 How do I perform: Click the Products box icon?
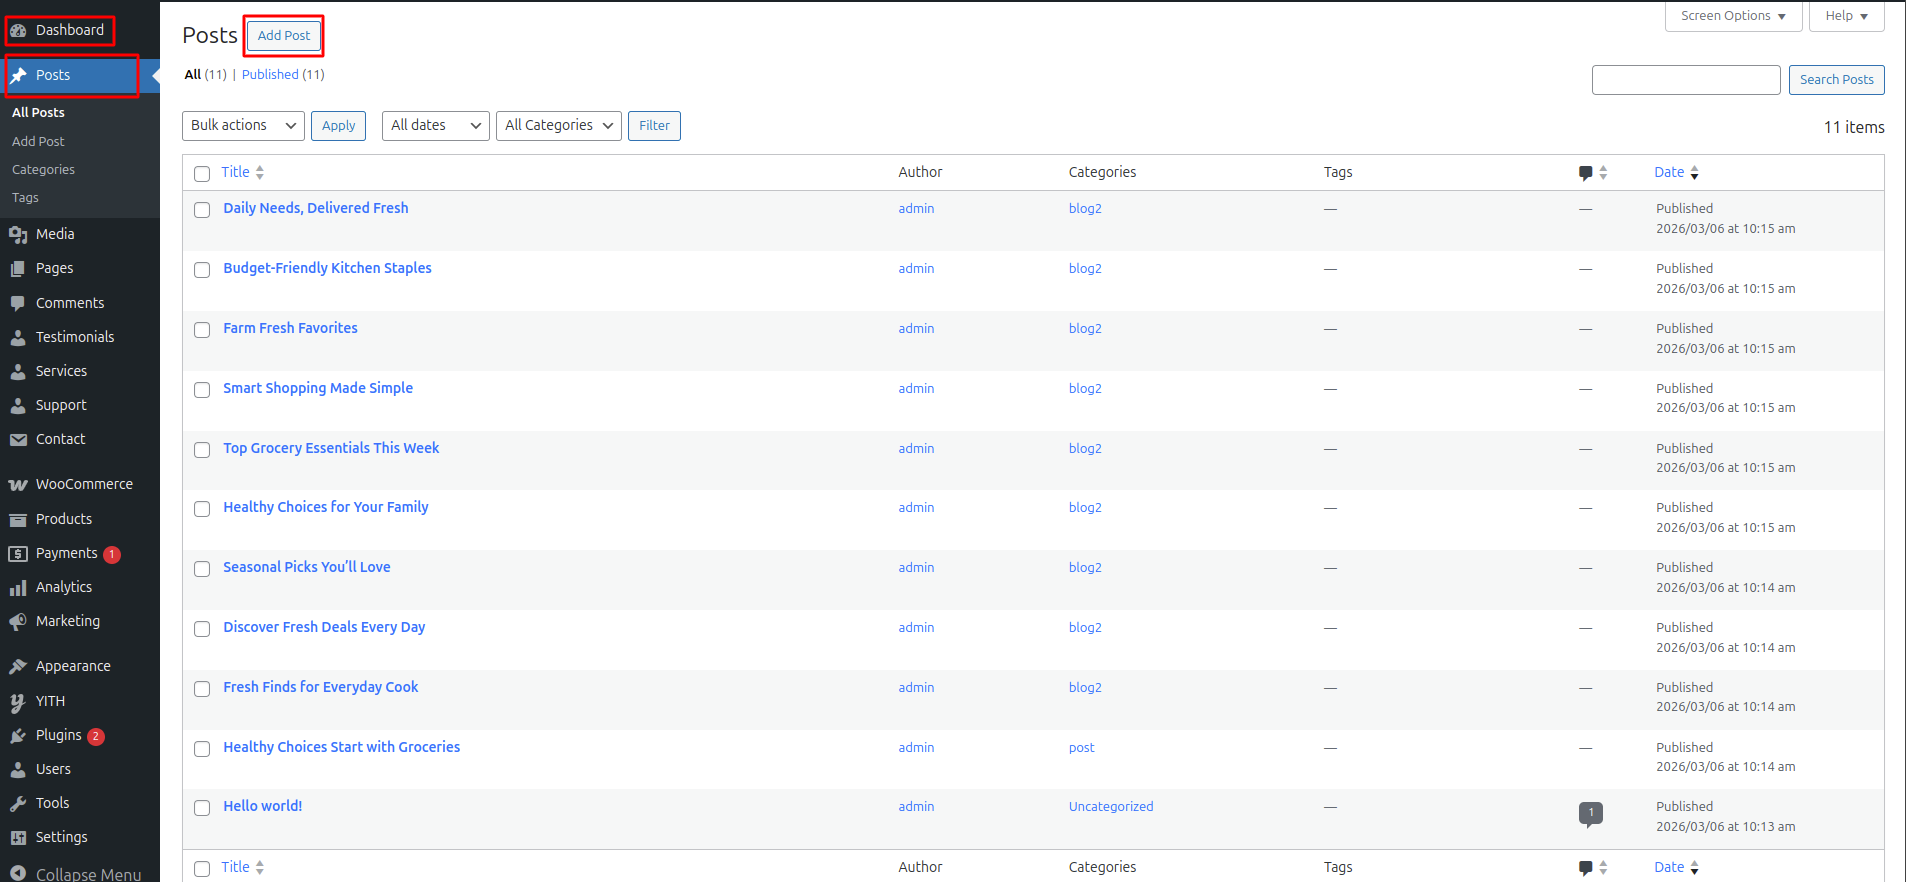[18, 520]
